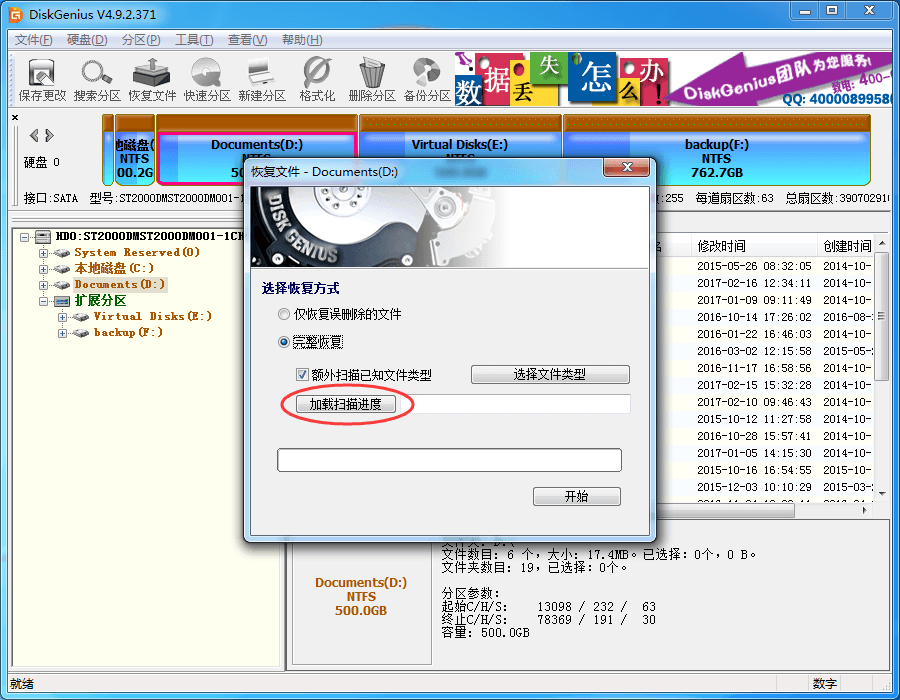Click the backup (F:) tree drive icon
Image resolution: width=900 pixels, height=700 pixels.
coord(81,333)
